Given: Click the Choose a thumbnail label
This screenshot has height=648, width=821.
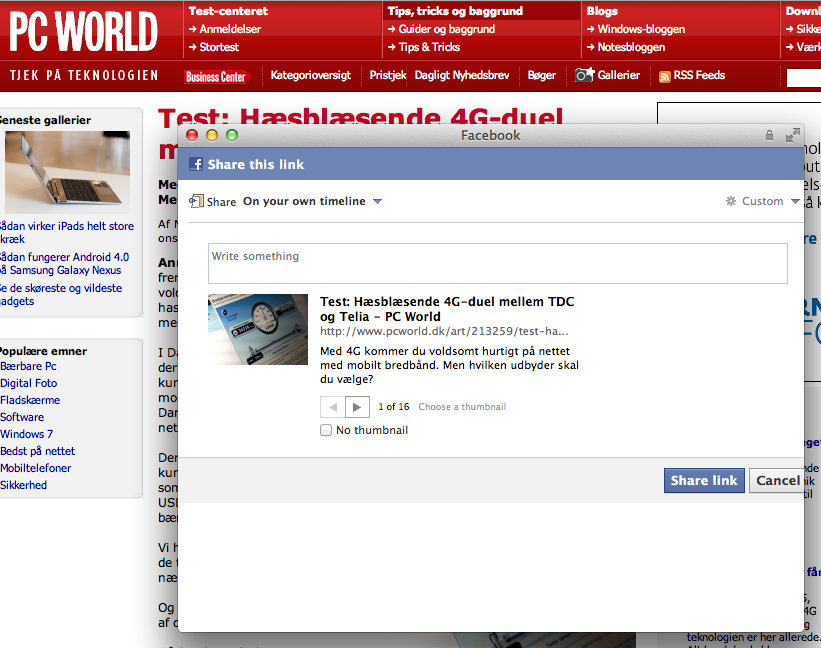Looking at the screenshot, I should [462, 407].
